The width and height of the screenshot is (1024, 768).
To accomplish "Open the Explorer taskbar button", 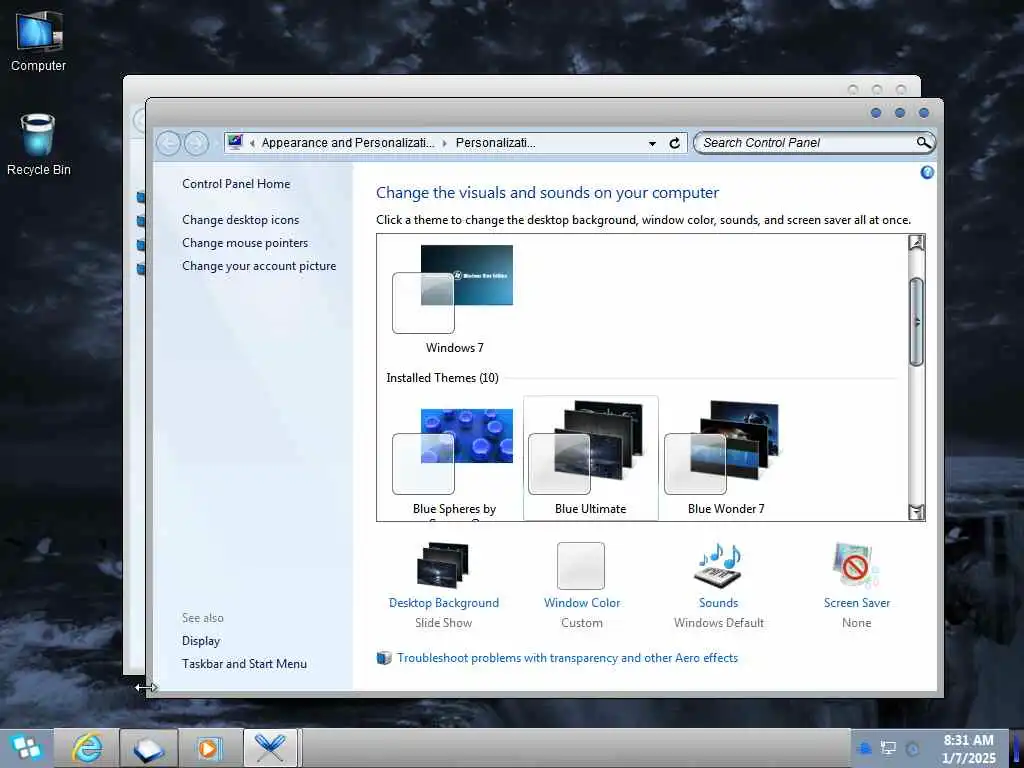I will (x=149, y=748).
